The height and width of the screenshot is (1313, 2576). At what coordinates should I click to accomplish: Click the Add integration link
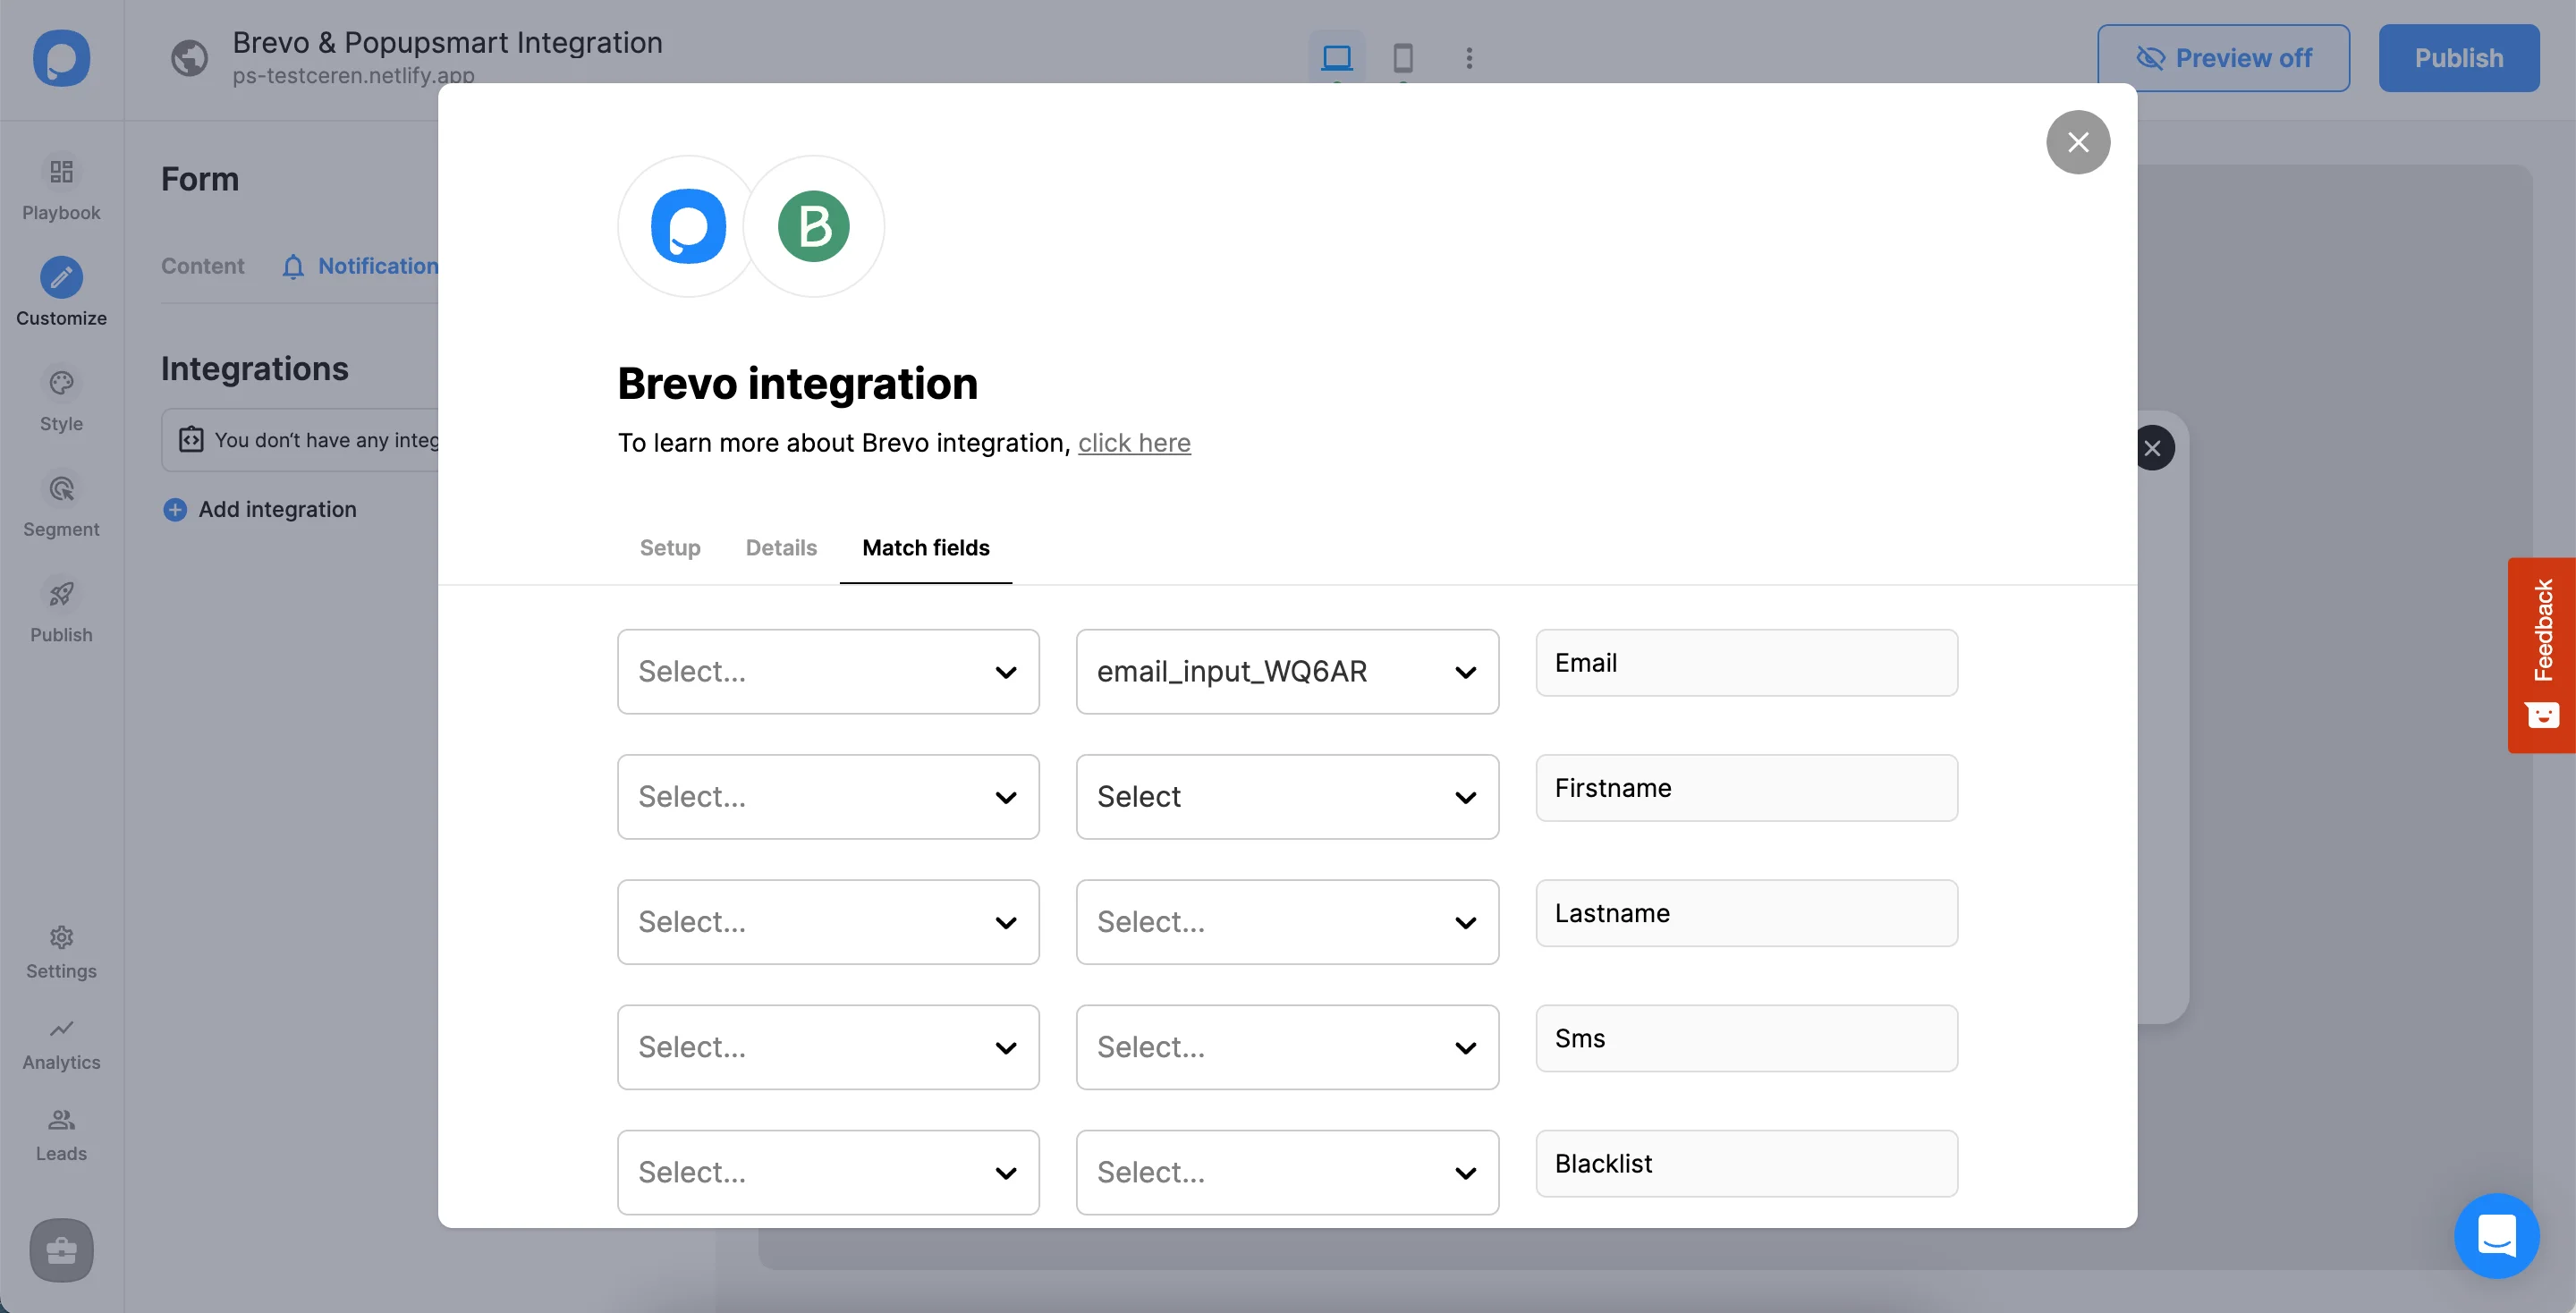point(277,510)
